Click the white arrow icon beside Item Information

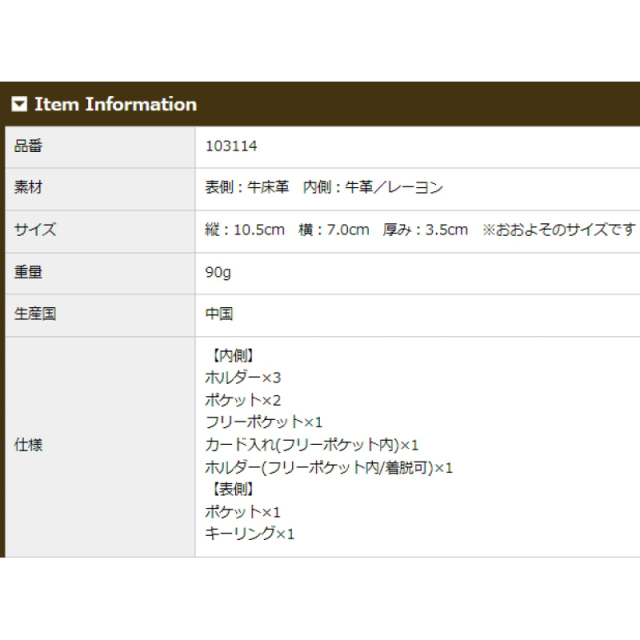pyautogui.click(x=19, y=104)
